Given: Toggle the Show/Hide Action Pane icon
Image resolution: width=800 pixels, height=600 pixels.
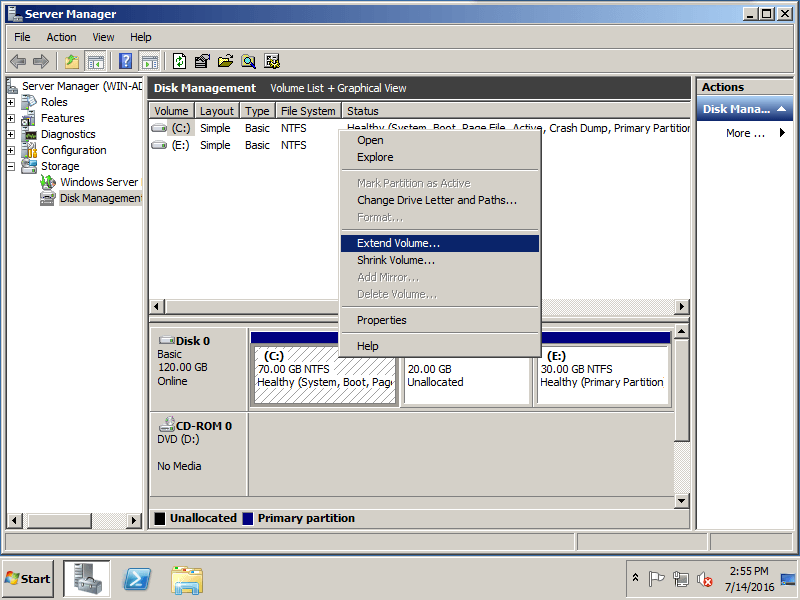Looking at the screenshot, I should (149, 62).
